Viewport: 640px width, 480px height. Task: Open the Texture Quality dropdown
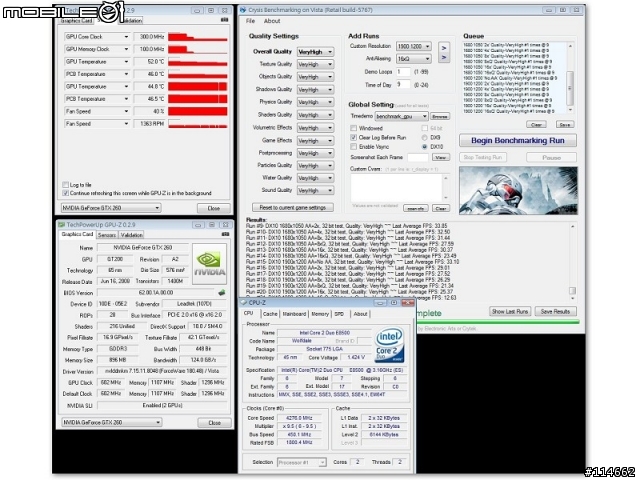[316, 64]
